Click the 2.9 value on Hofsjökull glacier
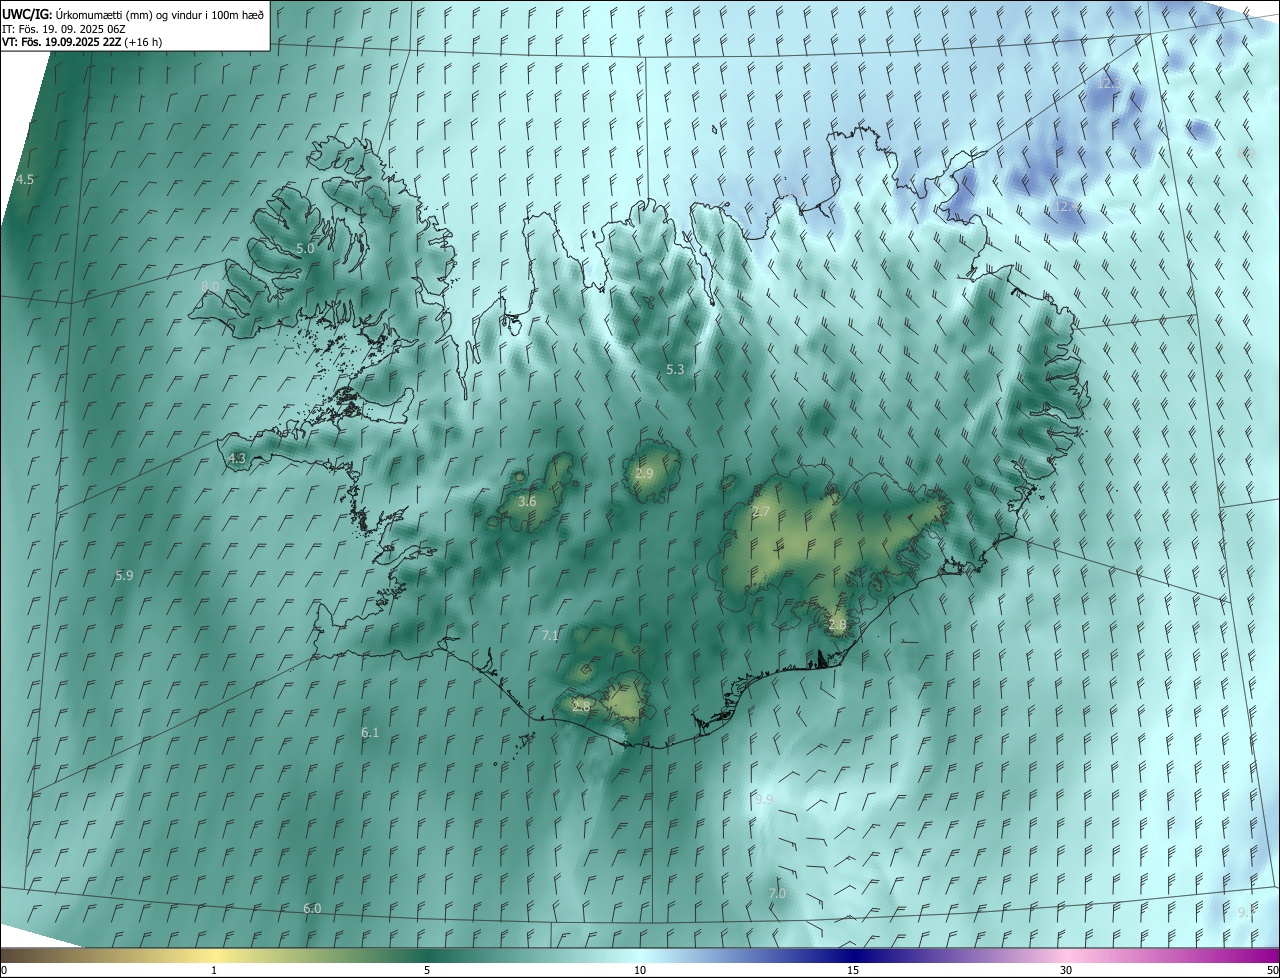Viewport: 1280px width, 978px height. pyautogui.click(x=644, y=474)
